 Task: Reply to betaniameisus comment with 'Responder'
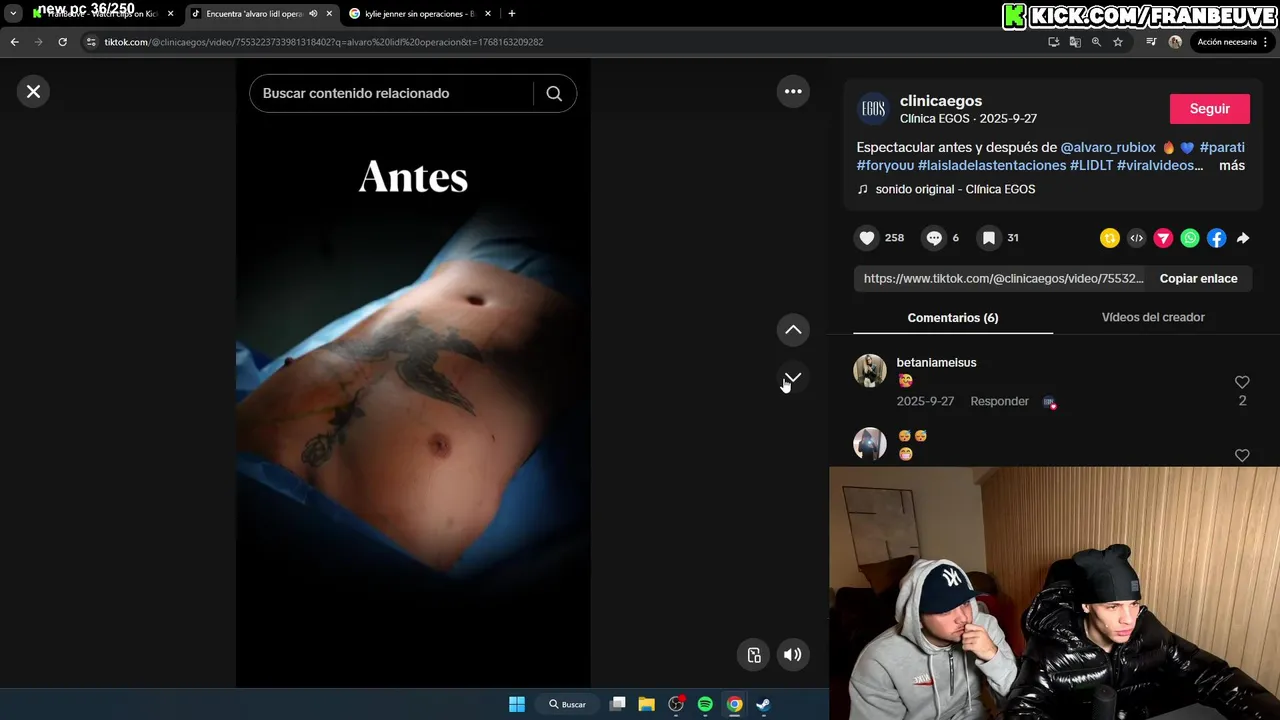(999, 401)
